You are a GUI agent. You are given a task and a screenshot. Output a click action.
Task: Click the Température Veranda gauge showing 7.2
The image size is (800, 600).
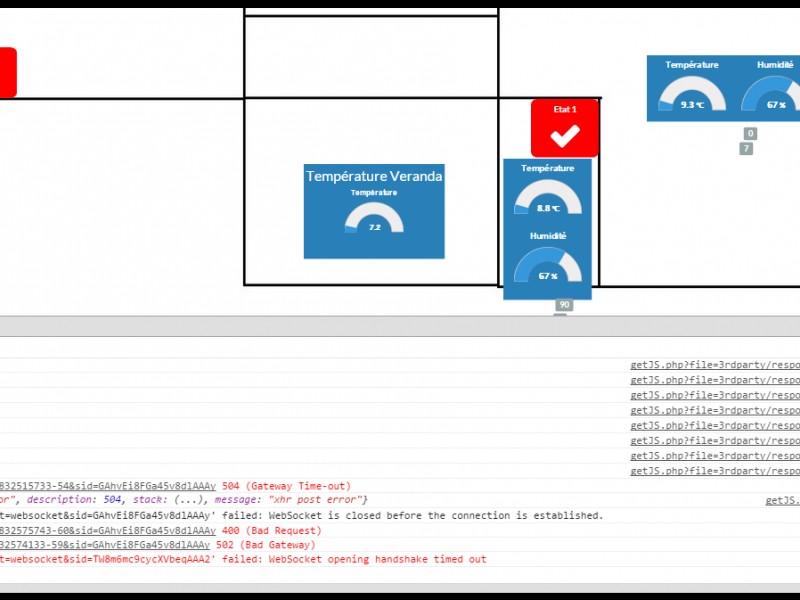pyautogui.click(x=374, y=219)
